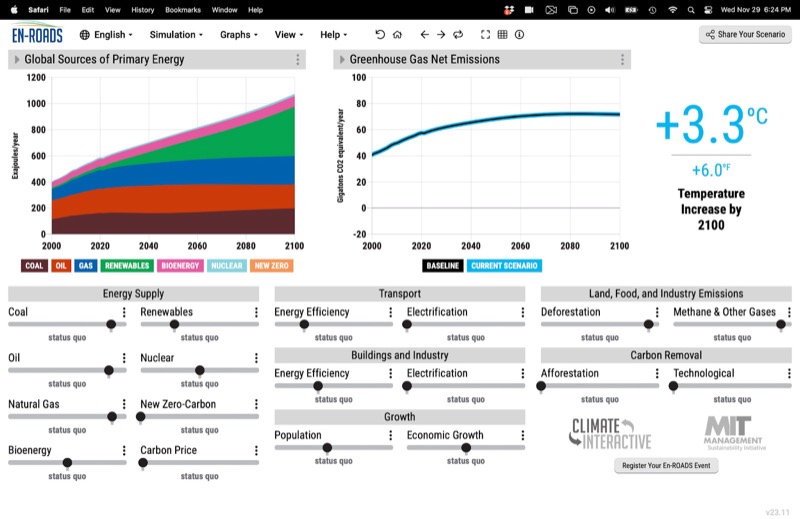Click the Nuclear slider handle
This screenshot has height=519, width=800.
click(x=200, y=370)
